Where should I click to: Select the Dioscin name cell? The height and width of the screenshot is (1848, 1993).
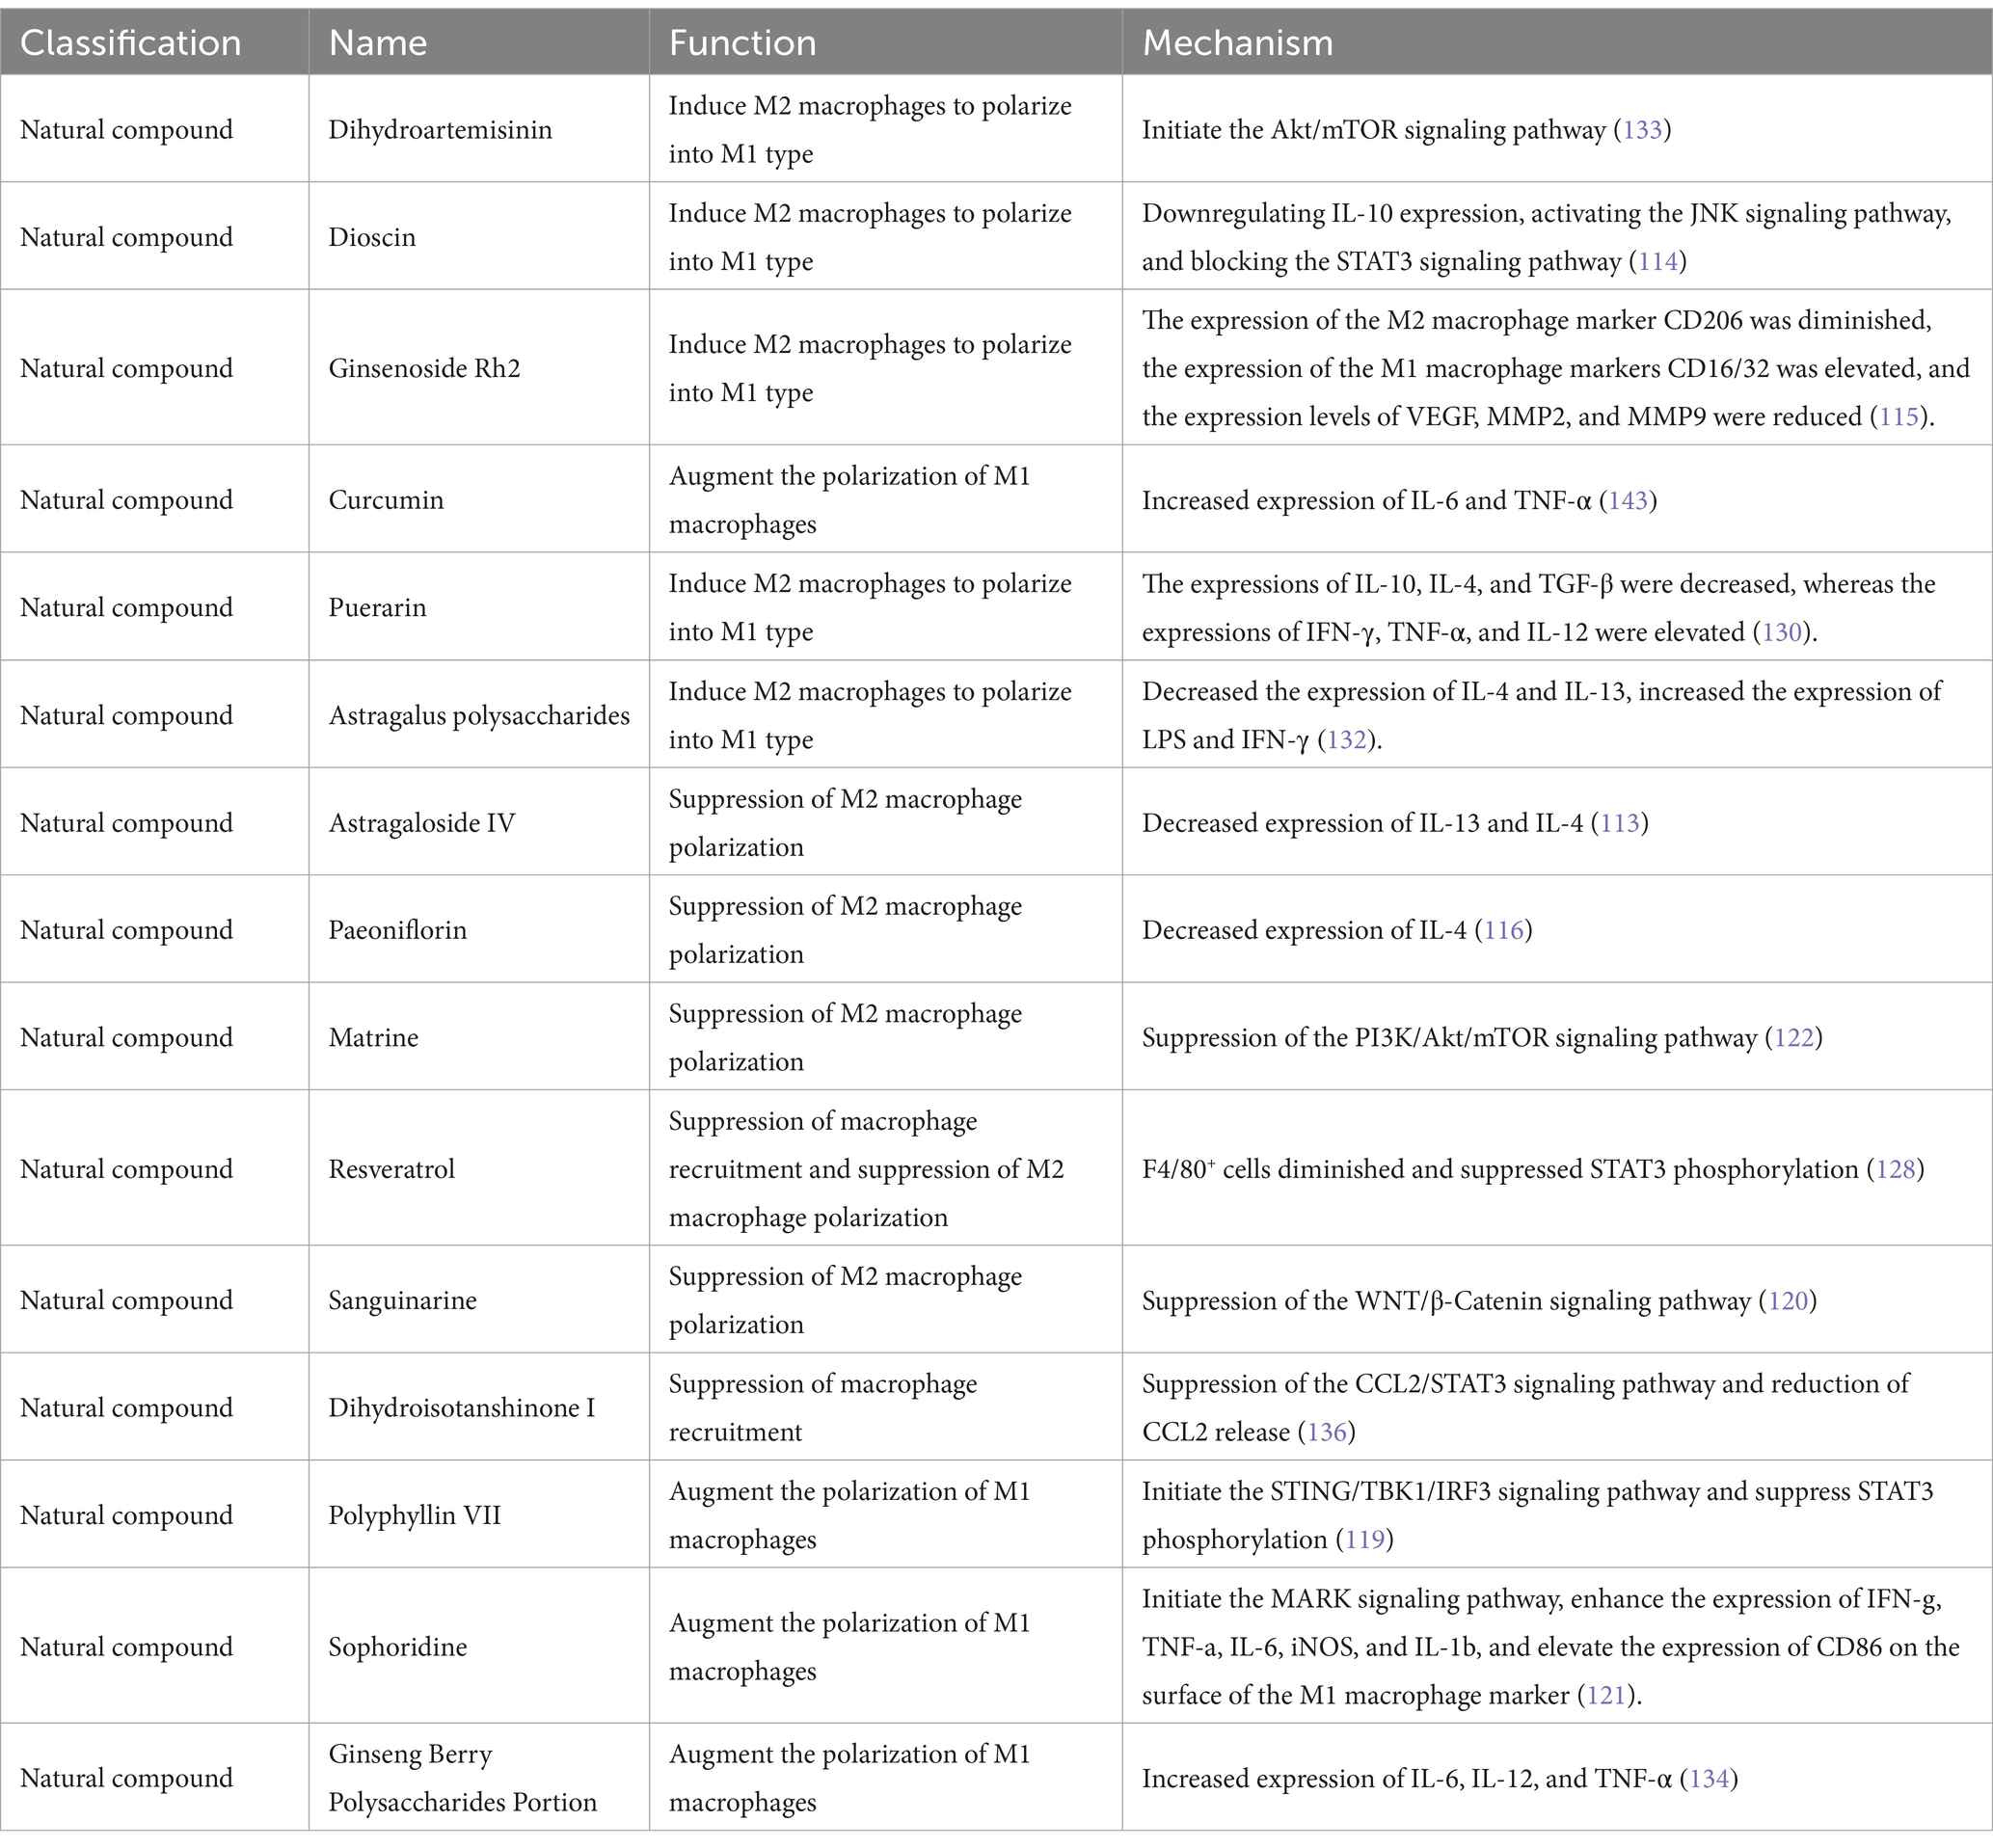coord(479,236)
